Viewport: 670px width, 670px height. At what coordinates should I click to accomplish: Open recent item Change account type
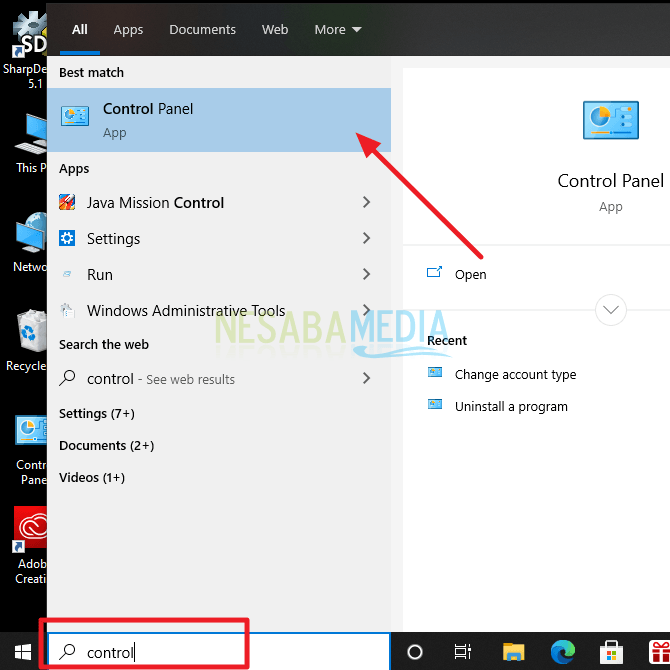pos(515,374)
